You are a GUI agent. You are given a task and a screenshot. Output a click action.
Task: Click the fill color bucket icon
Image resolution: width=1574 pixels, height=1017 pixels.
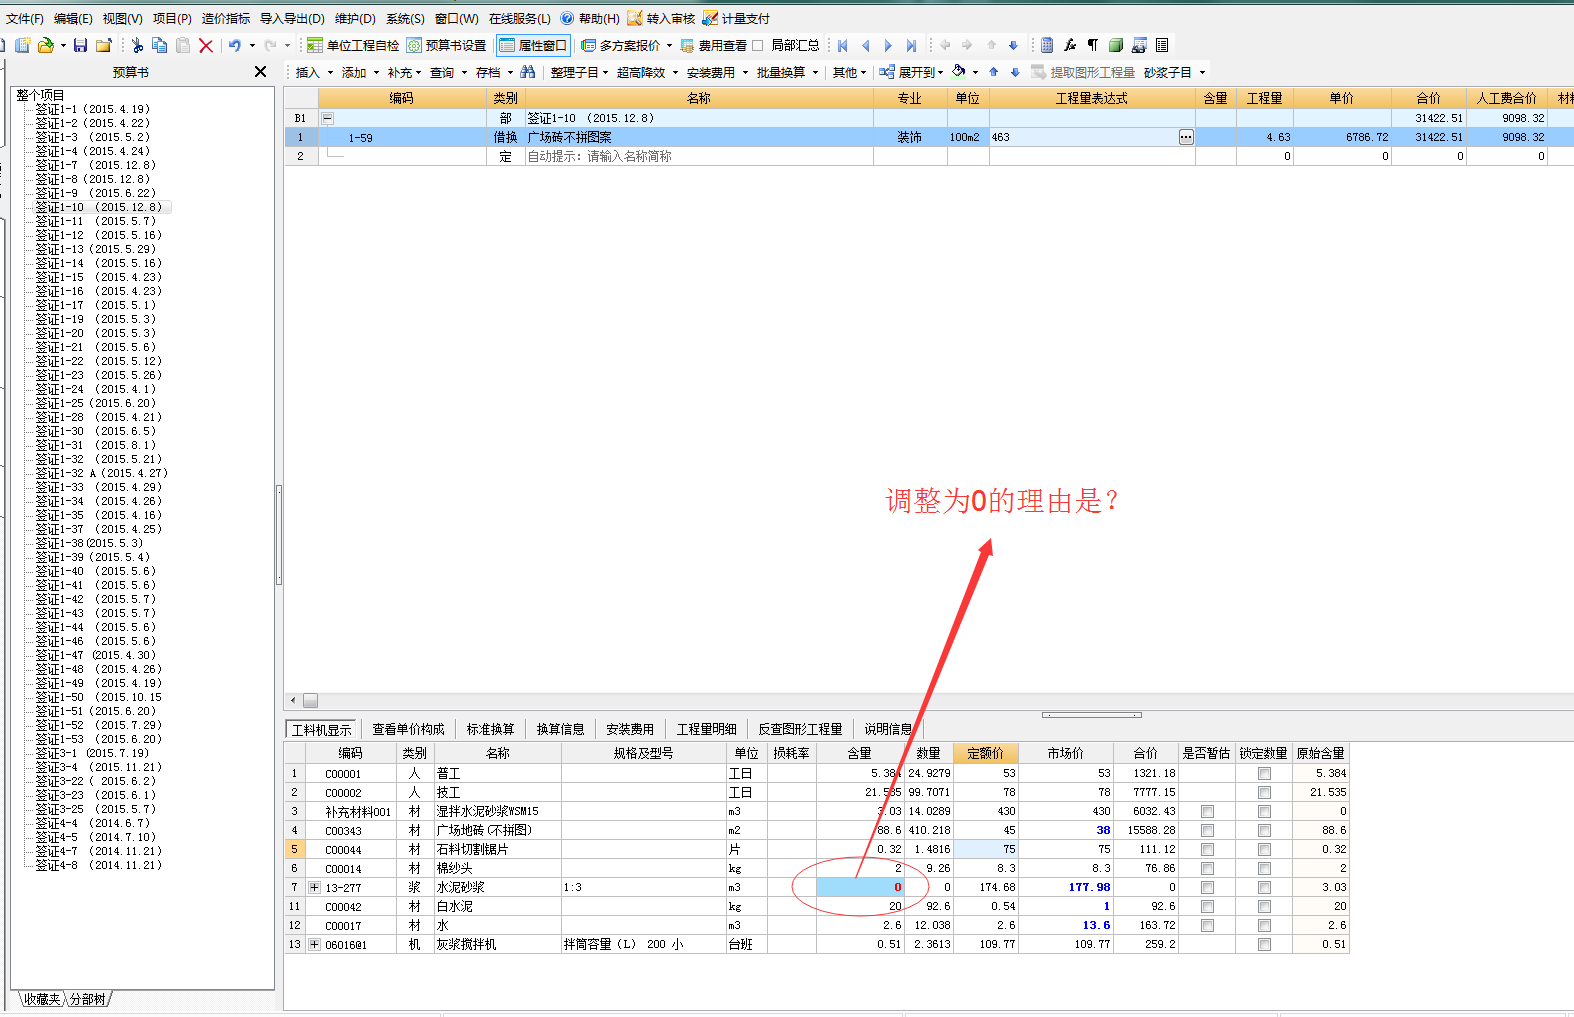[959, 72]
